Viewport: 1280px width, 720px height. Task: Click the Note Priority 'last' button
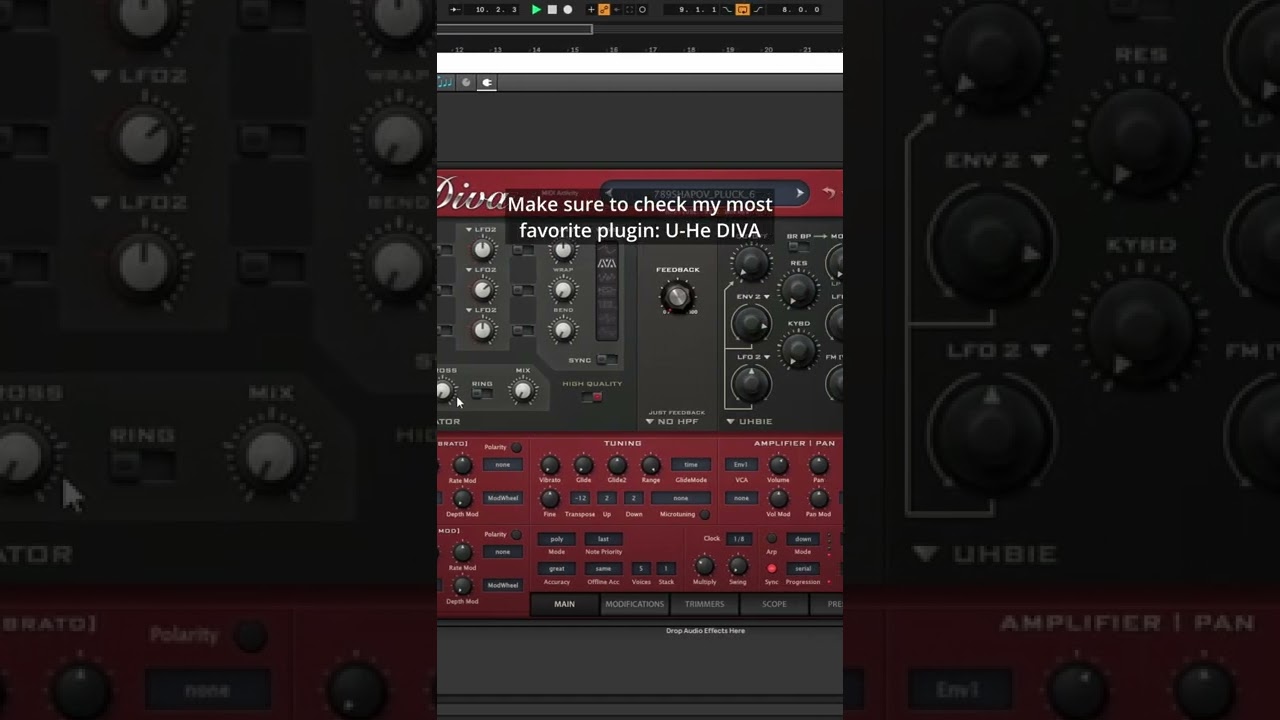603,539
